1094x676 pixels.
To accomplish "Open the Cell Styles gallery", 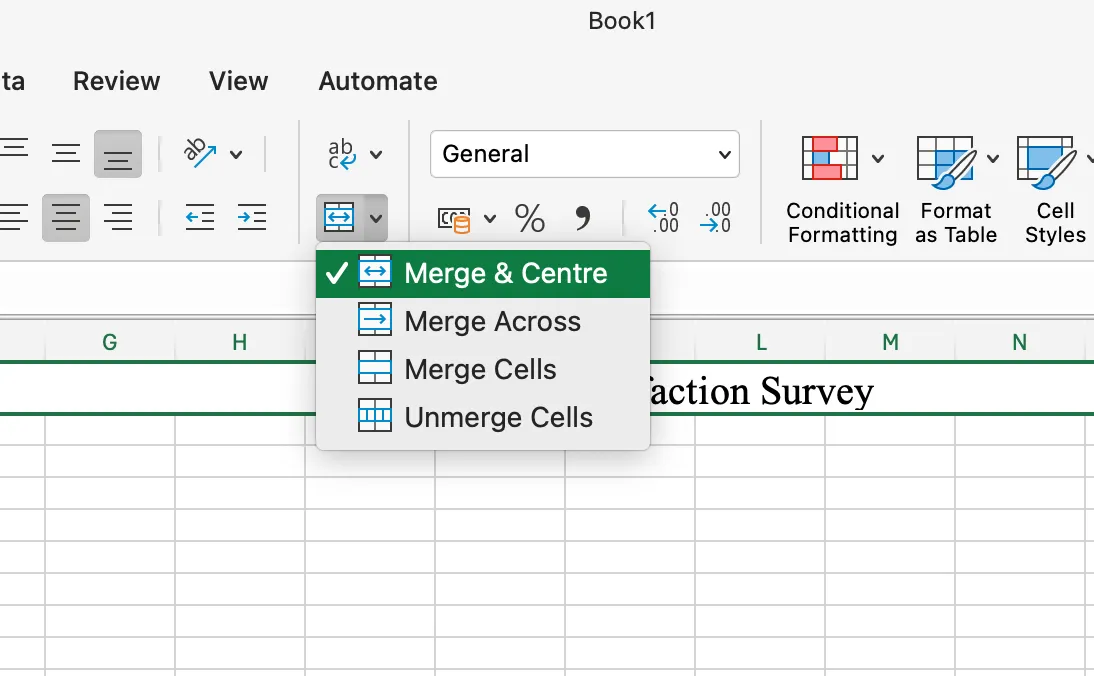I will click(x=1055, y=191).
